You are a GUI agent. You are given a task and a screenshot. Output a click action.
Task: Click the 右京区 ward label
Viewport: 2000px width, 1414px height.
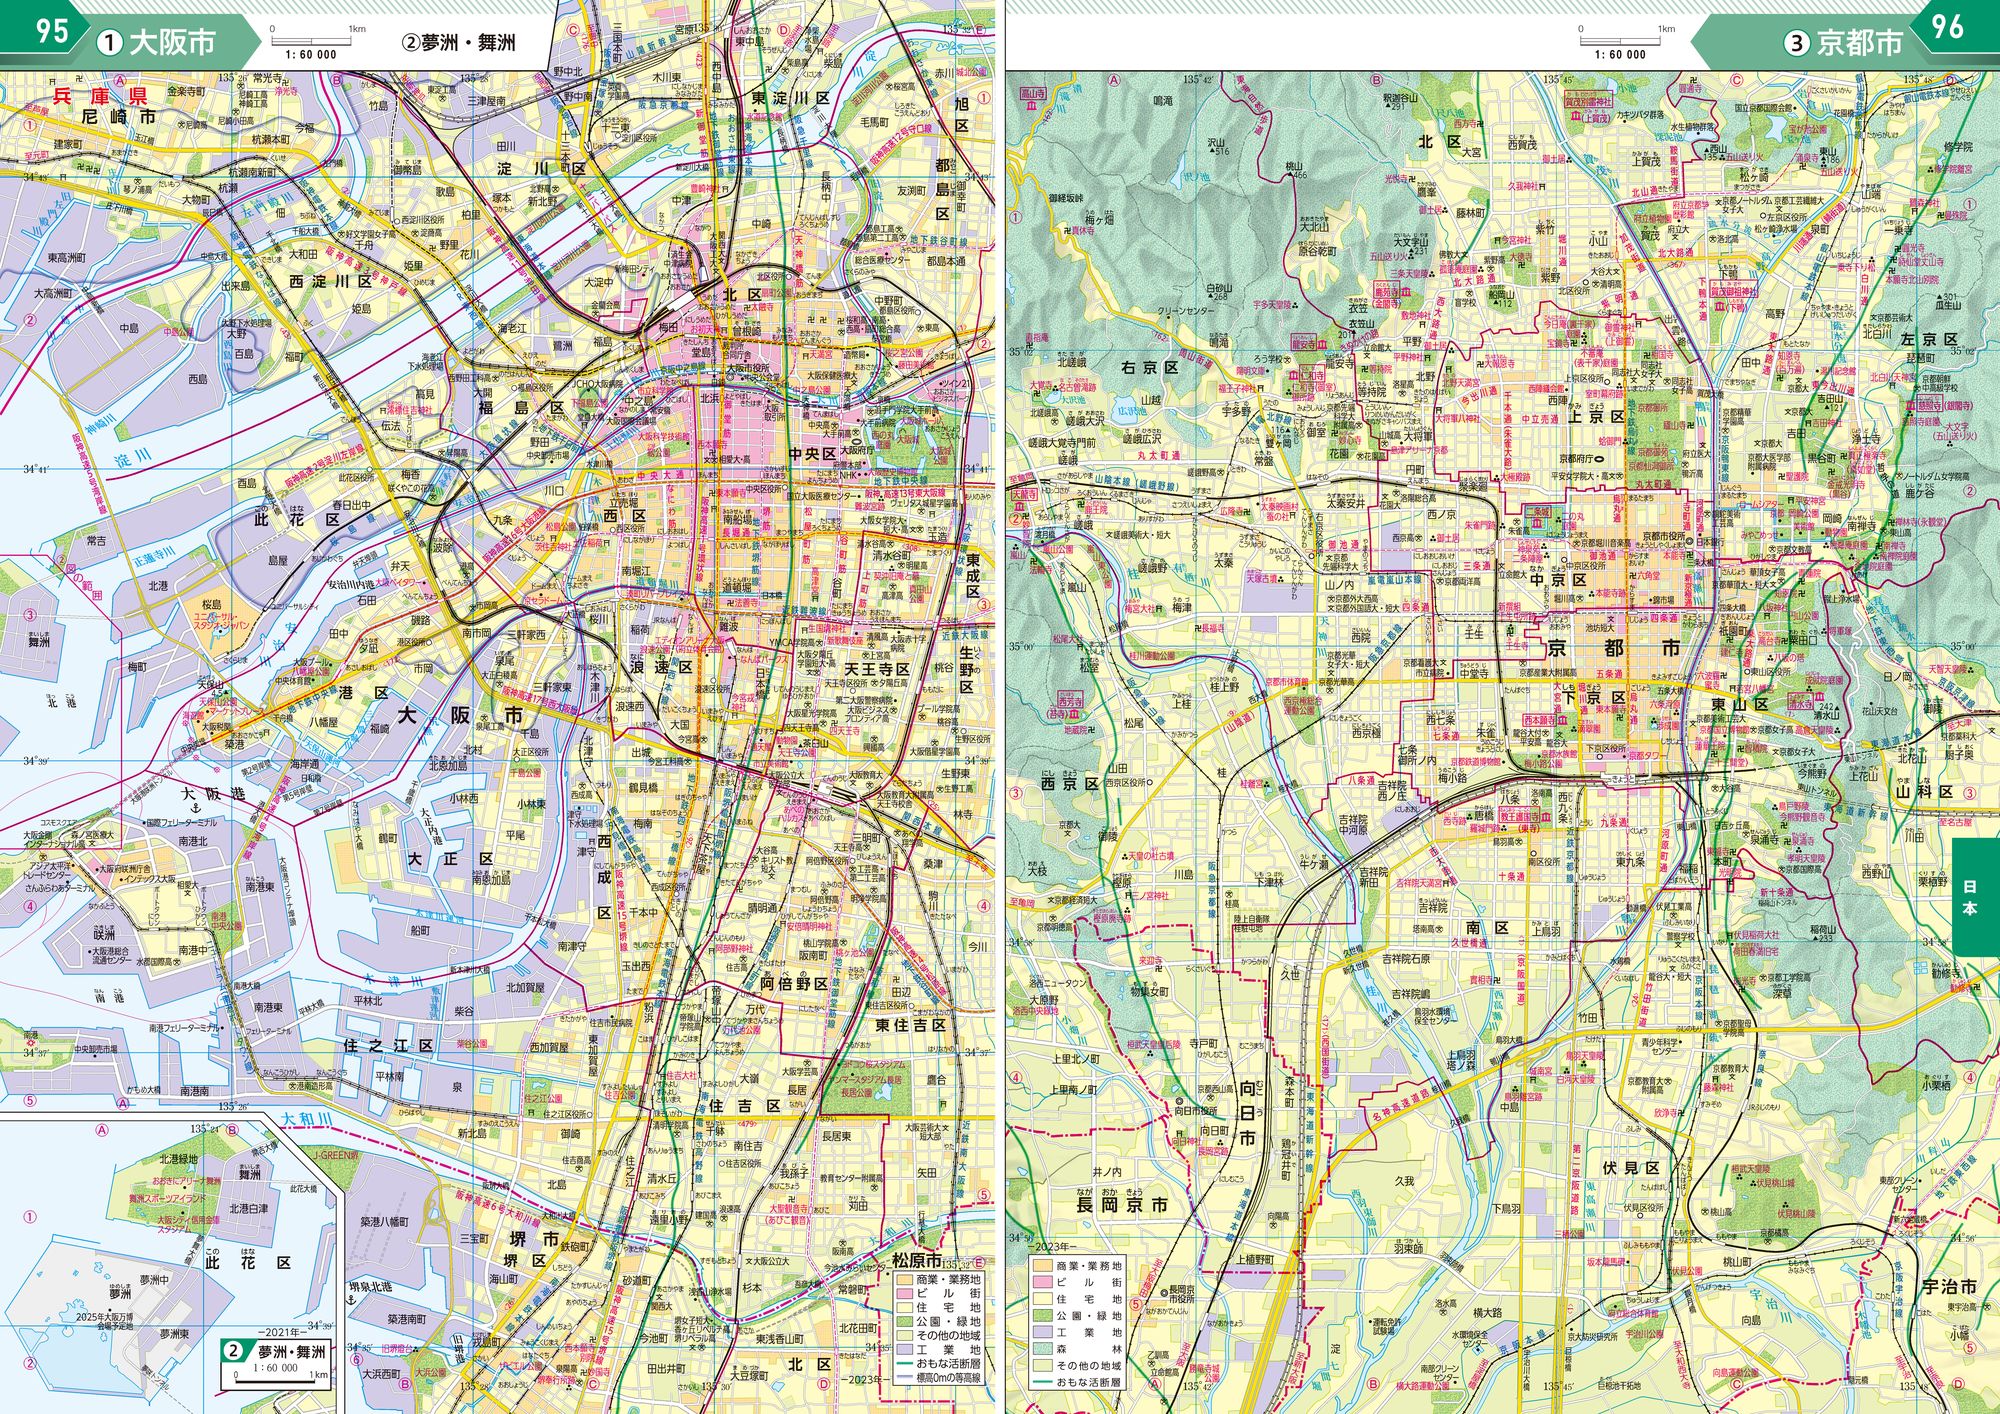tap(1149, 367)
